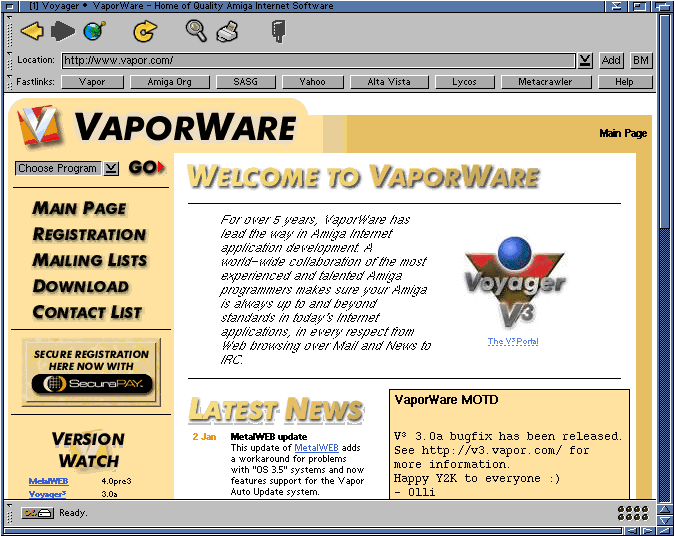This screenshot has height=536, width=674.
Task: Click into the Location URL field
Action: click(318, 60)
